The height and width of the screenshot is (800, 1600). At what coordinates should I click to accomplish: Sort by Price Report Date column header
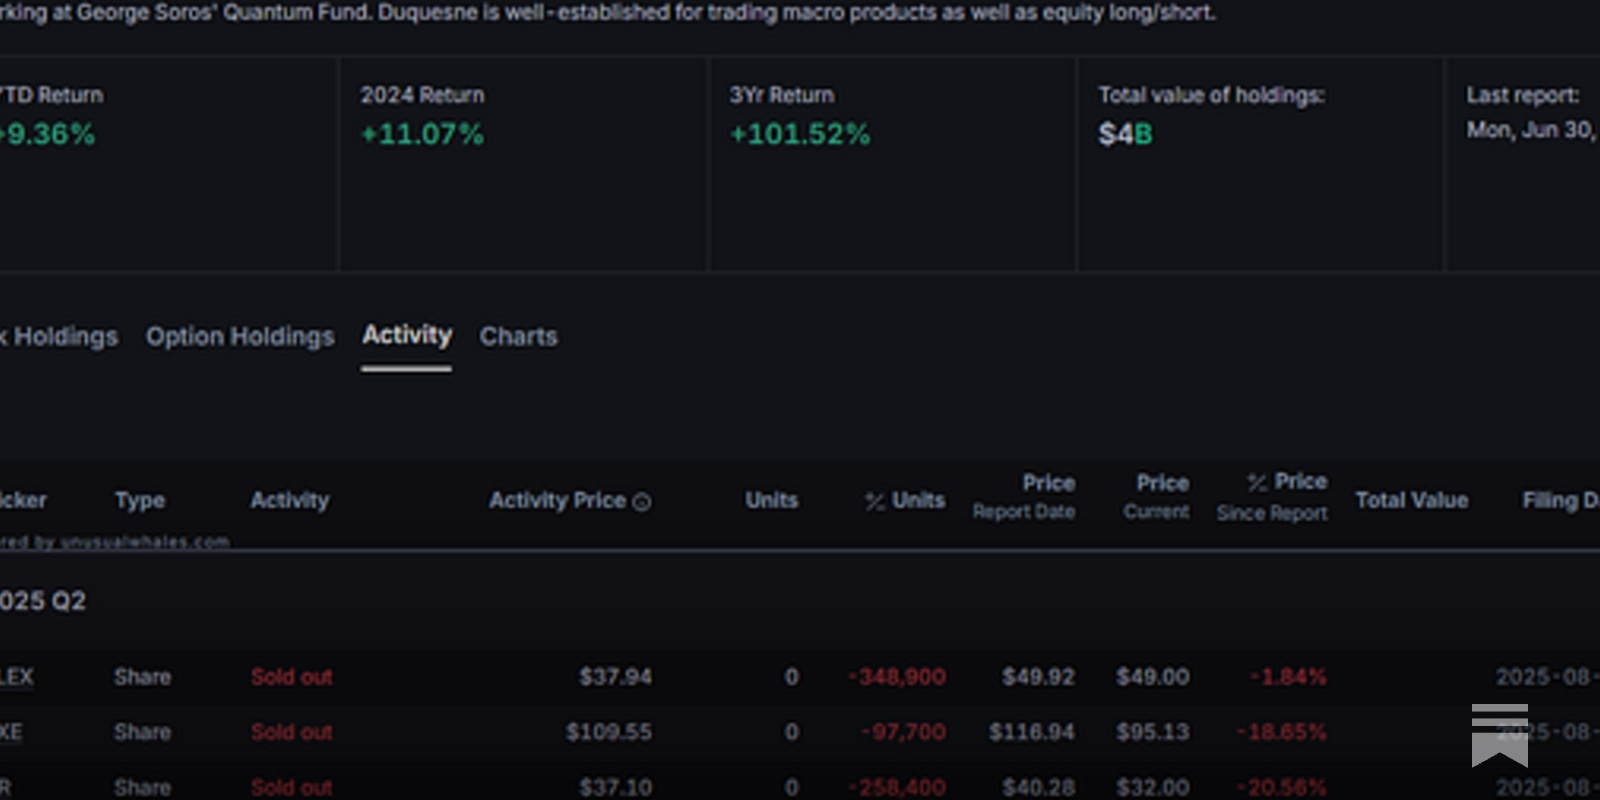(1024, 497)
